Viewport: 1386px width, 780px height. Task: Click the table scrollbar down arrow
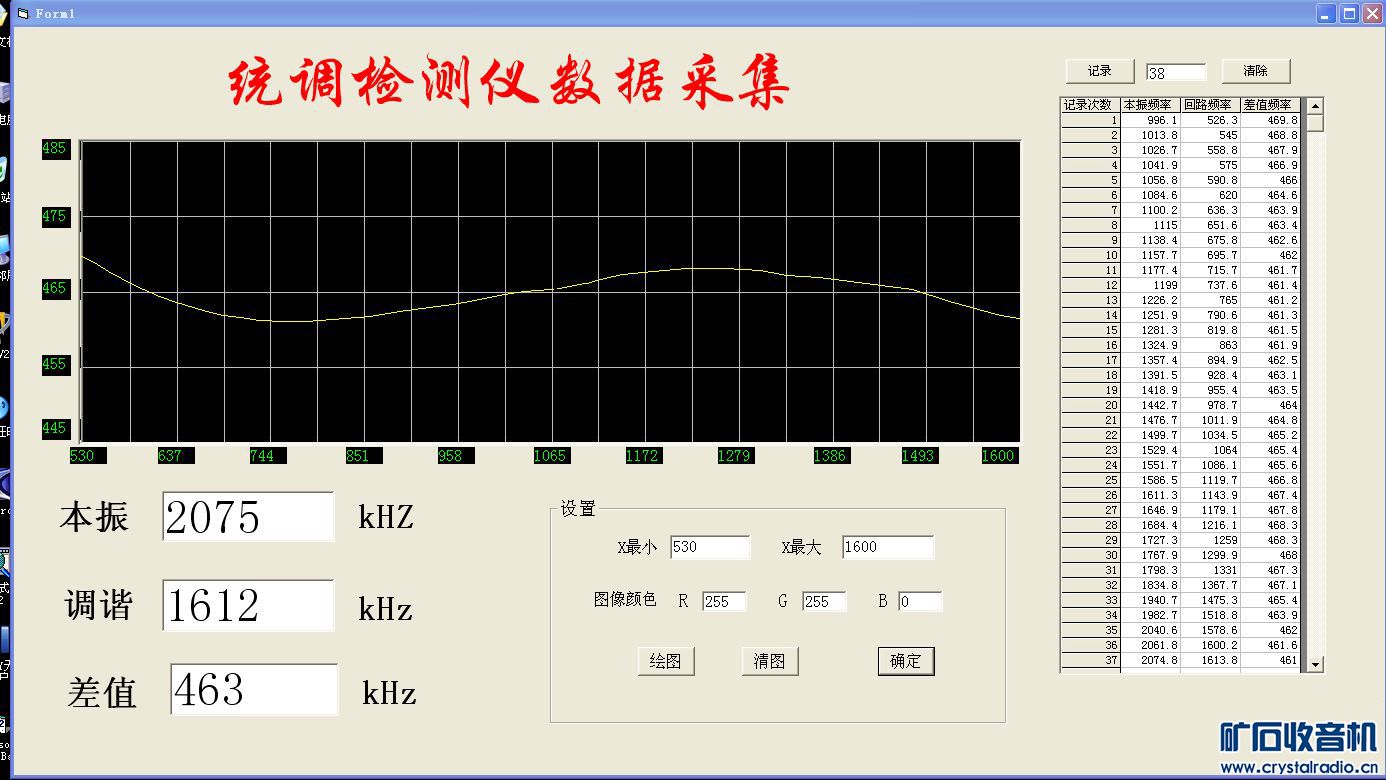click(x=1315, y=664)
